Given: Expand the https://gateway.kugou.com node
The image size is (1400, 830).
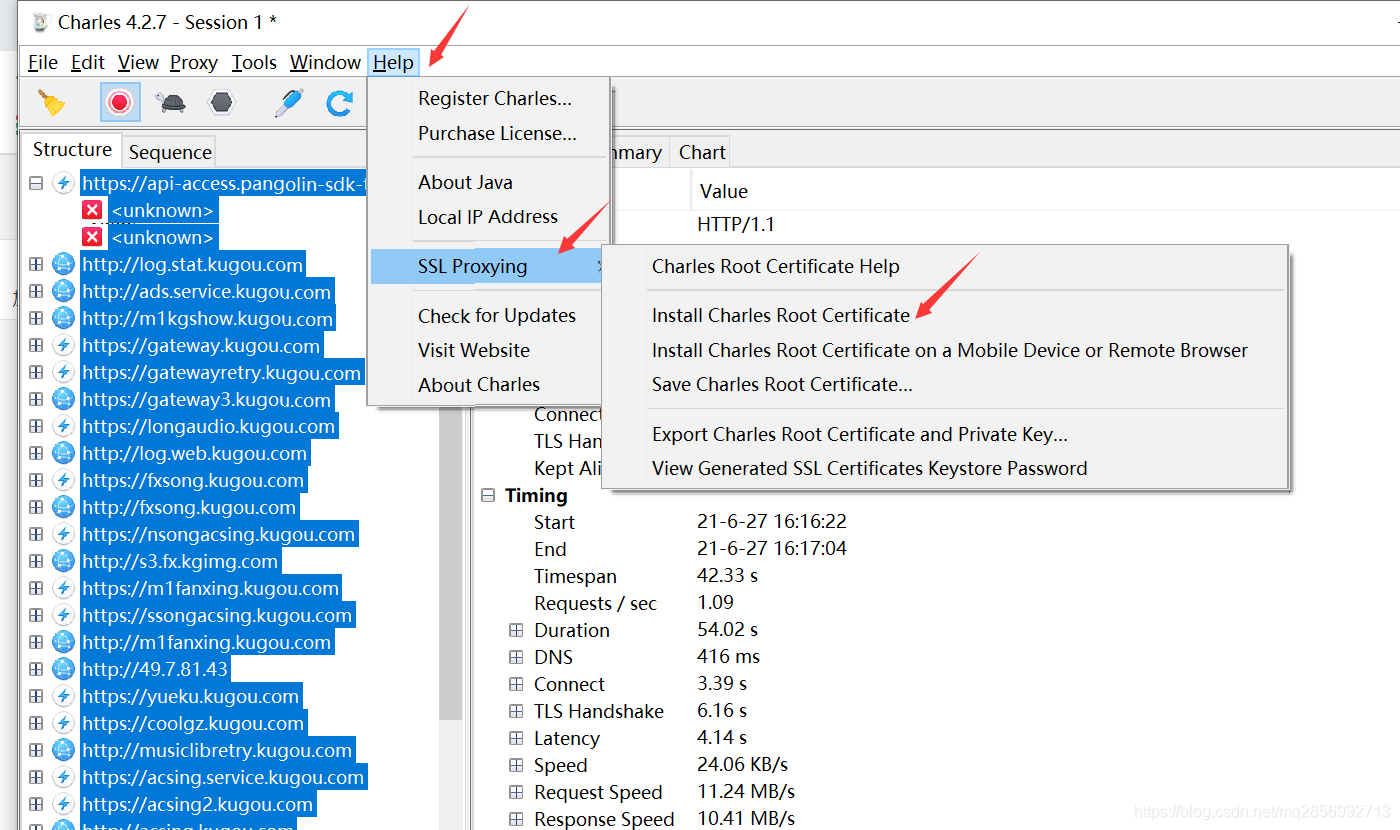Looking at the screenshot, I should coord(36,345).
